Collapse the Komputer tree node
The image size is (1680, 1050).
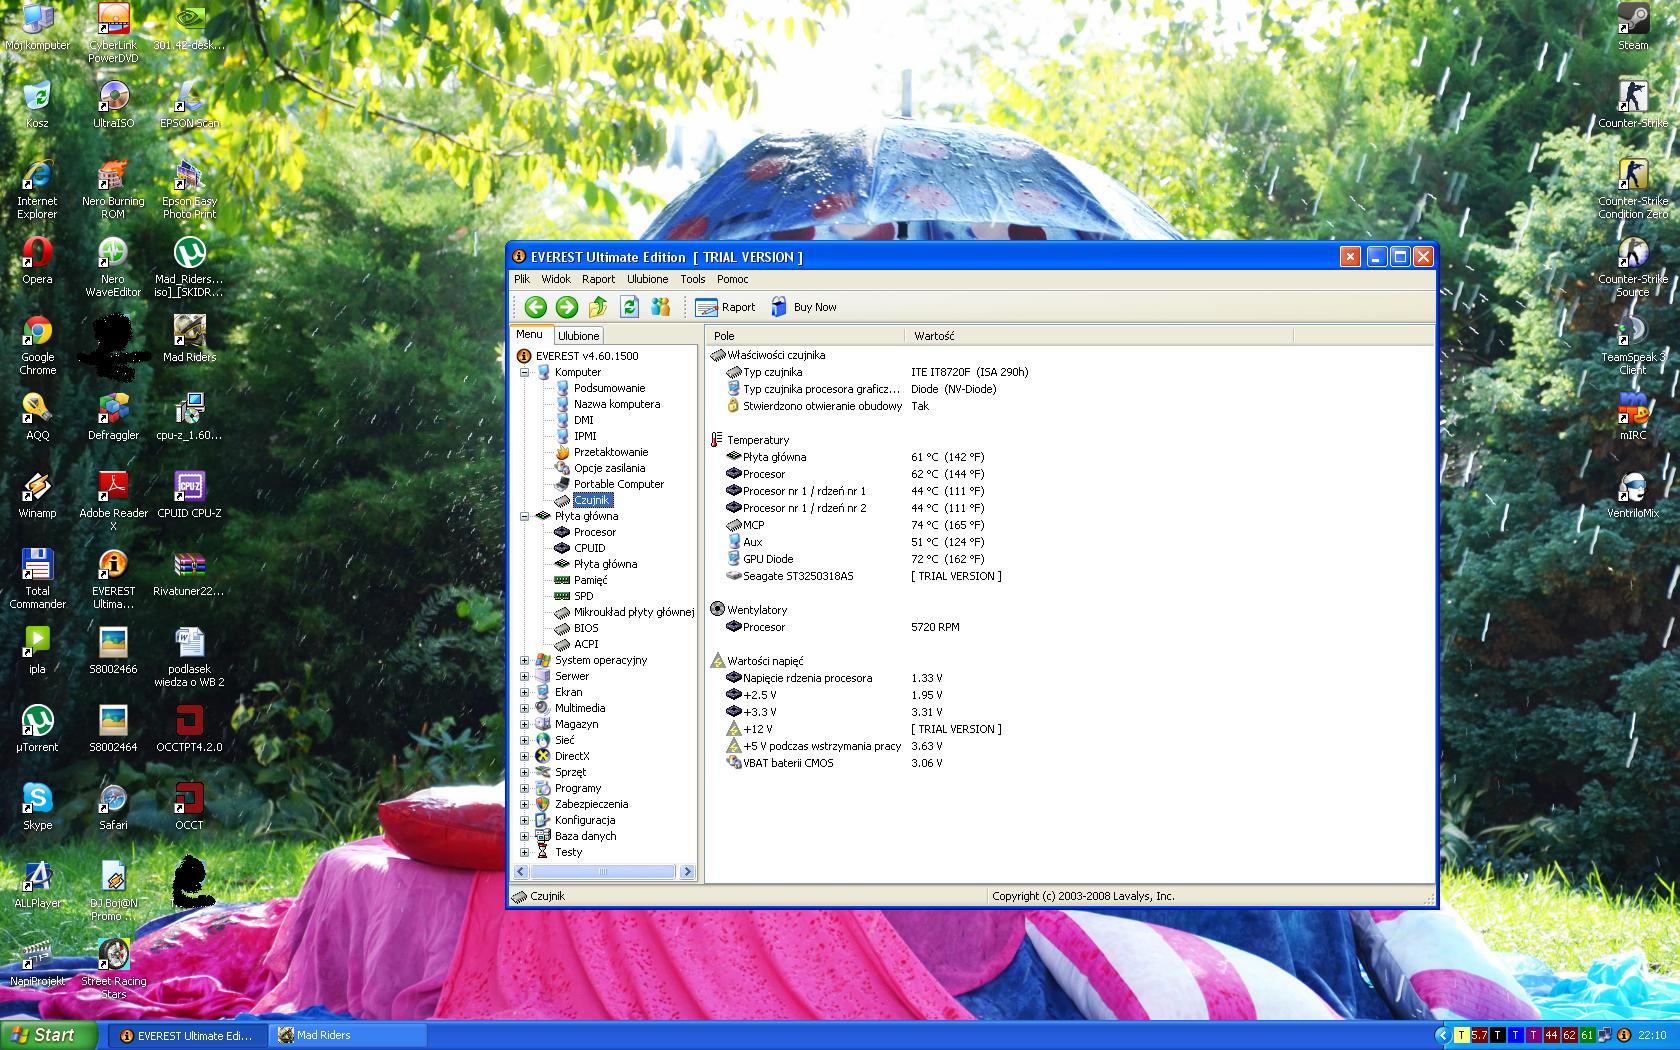pyautogui.click(x=524, y=372)
